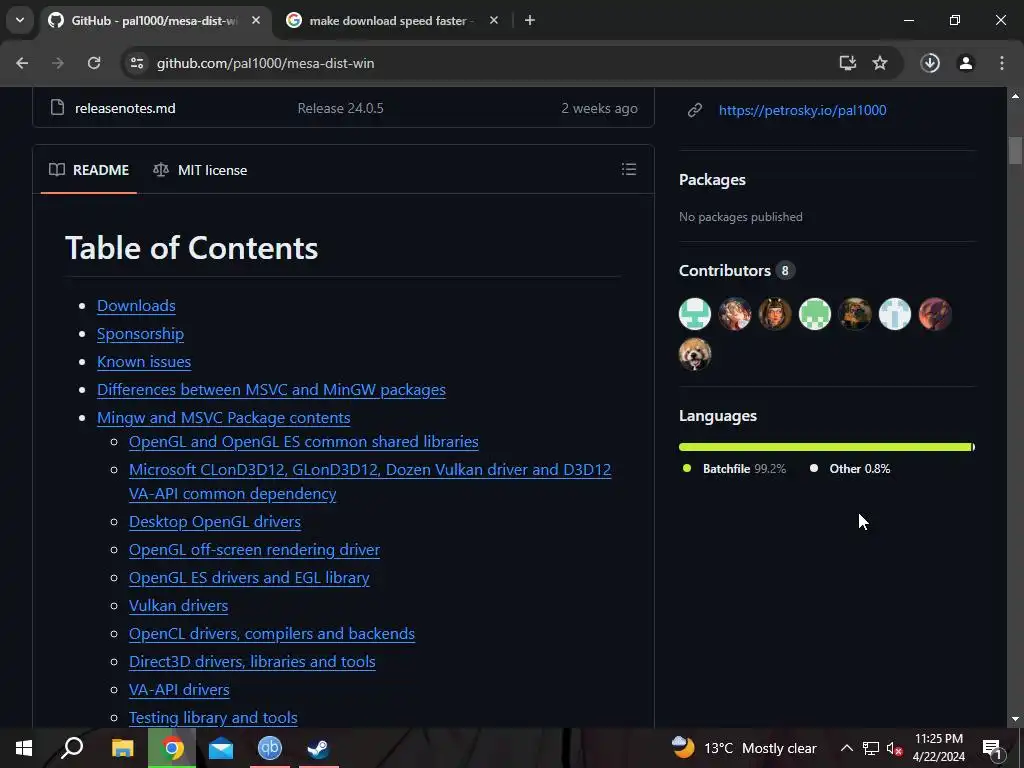The image size is (1024, 768).
Task: Open Steam from the taskbar
Action: click(318, 748)
